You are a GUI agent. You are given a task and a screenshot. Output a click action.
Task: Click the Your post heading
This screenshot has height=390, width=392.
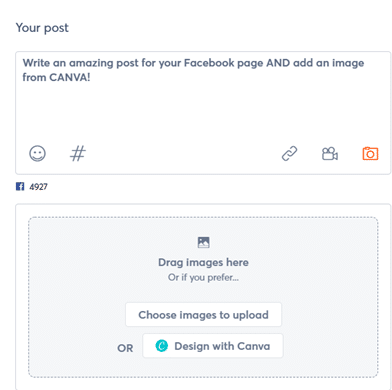point(42,28)
